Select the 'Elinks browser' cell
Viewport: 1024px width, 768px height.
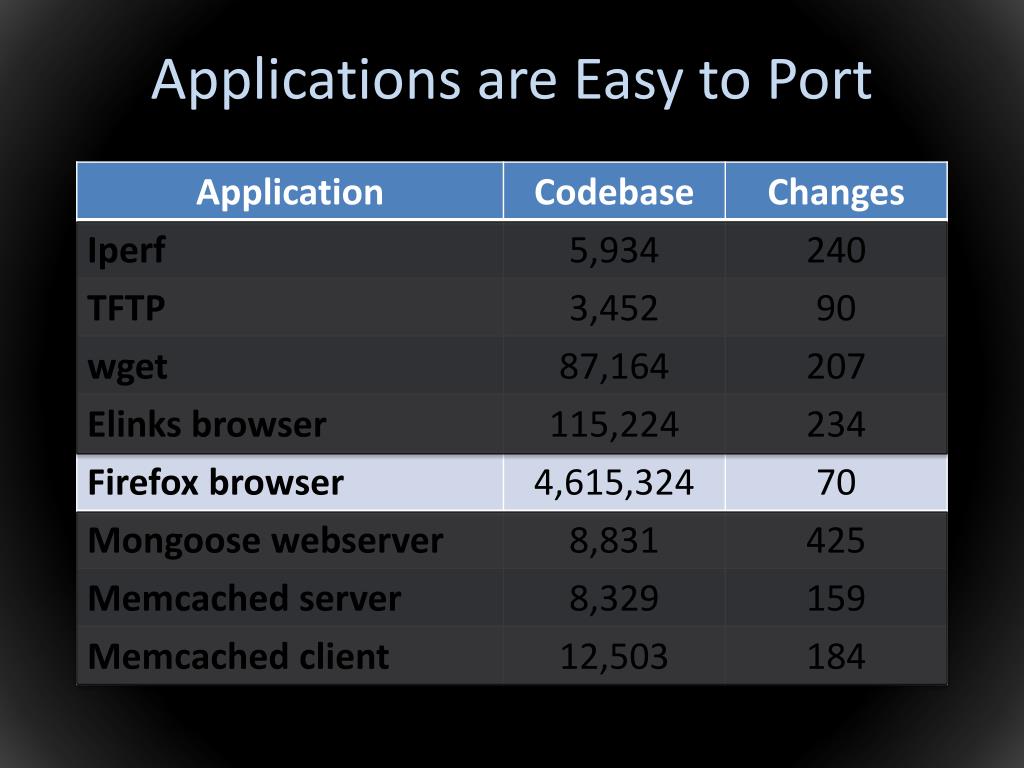point(290,424)
